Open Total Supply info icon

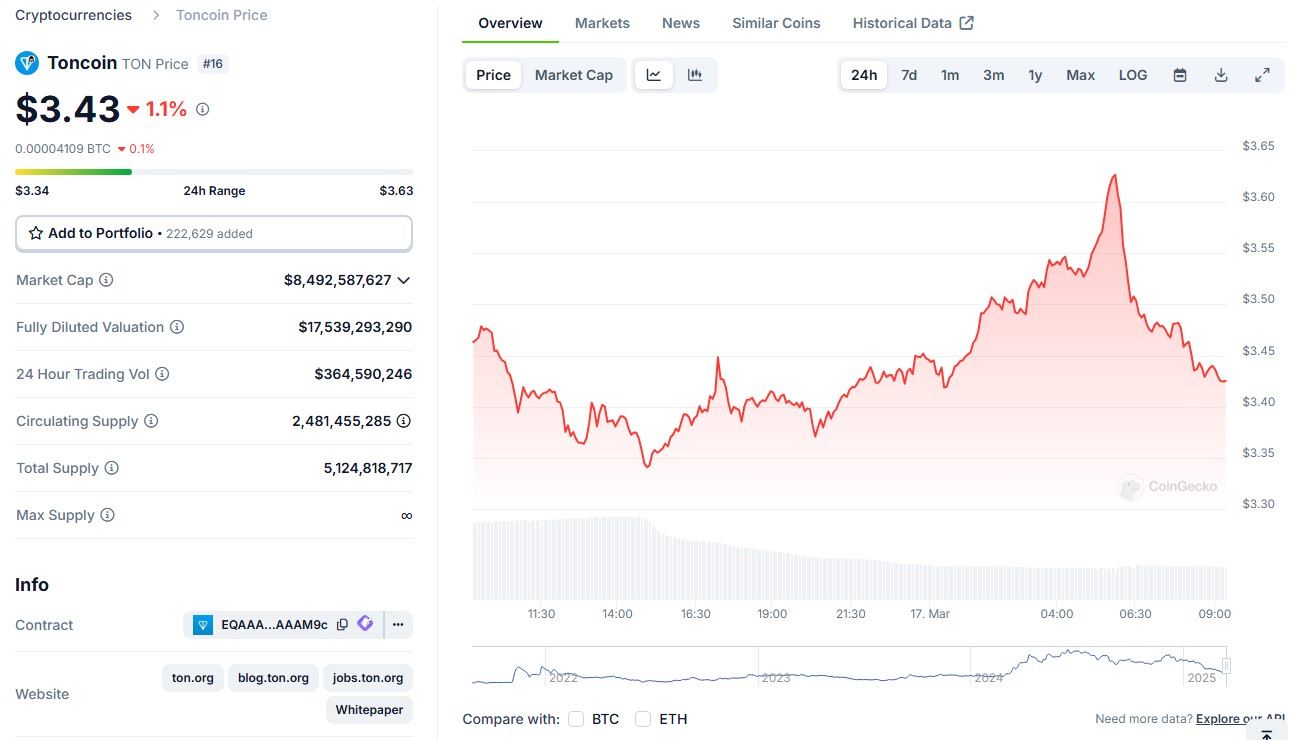click(x=112, y=468)
